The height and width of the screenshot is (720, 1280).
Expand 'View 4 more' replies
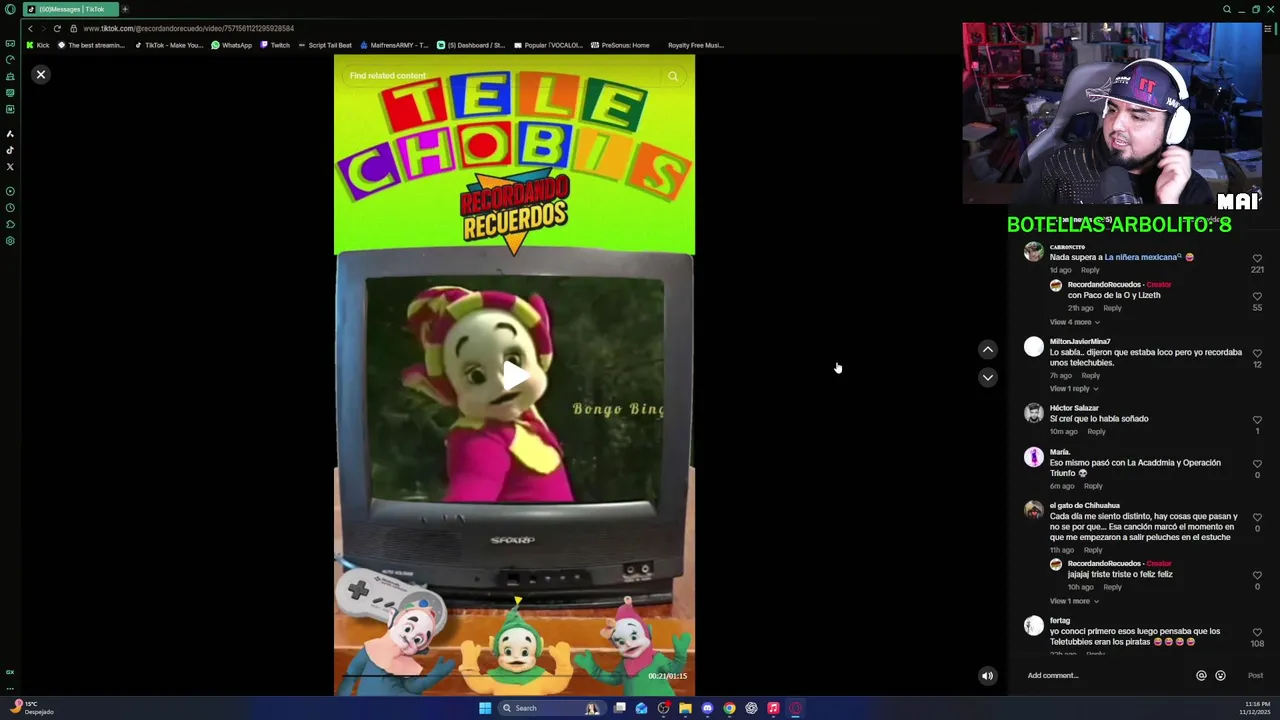pos(1074,322)
